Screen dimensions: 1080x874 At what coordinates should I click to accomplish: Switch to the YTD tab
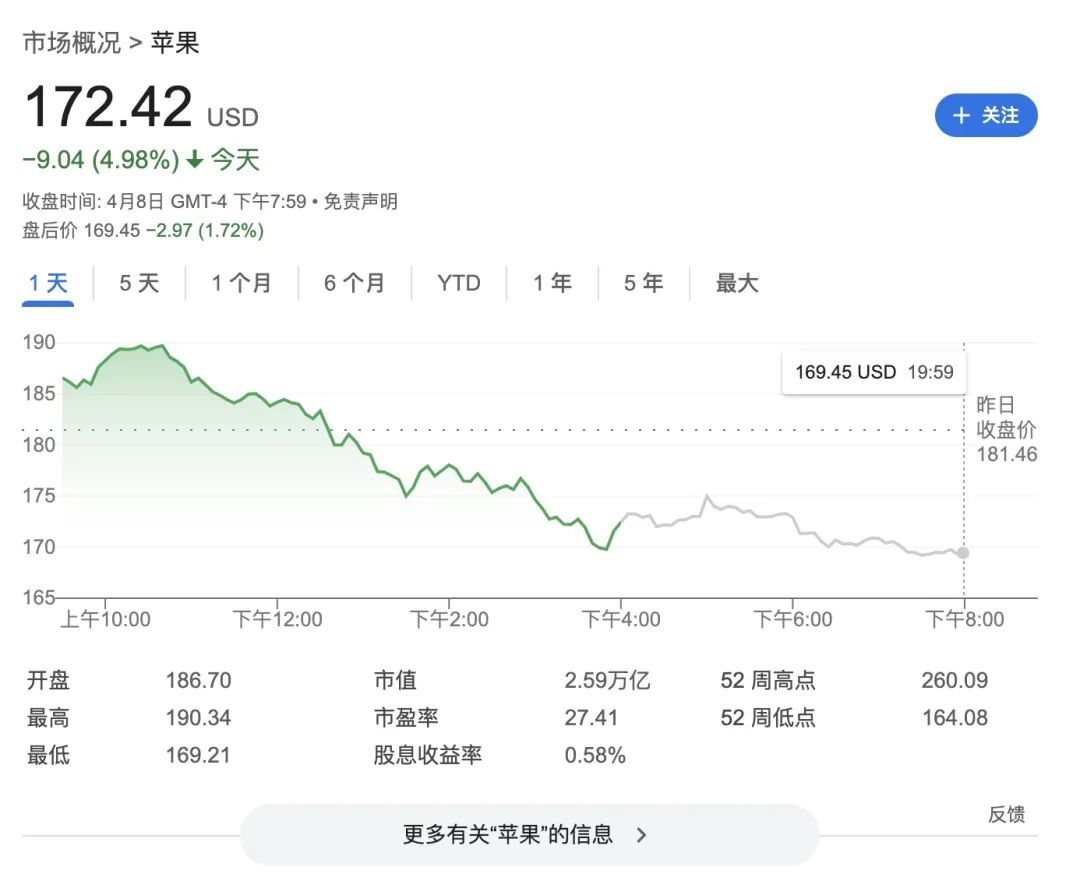point(459,283)
